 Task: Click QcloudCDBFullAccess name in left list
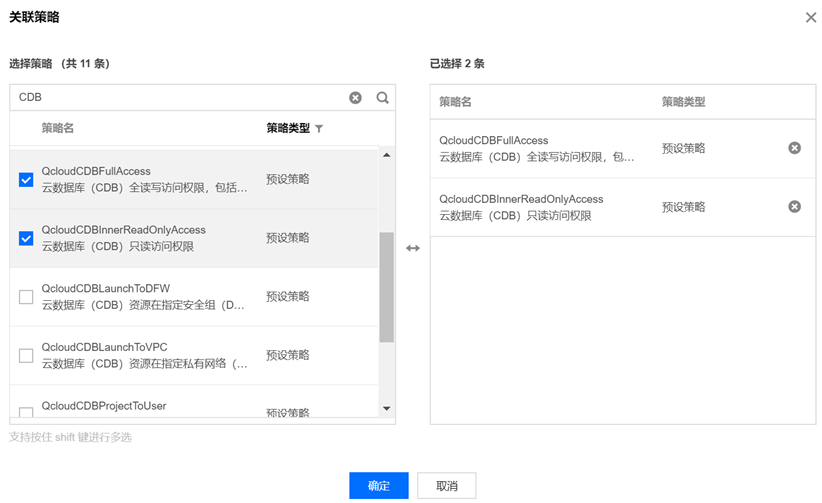96,171
